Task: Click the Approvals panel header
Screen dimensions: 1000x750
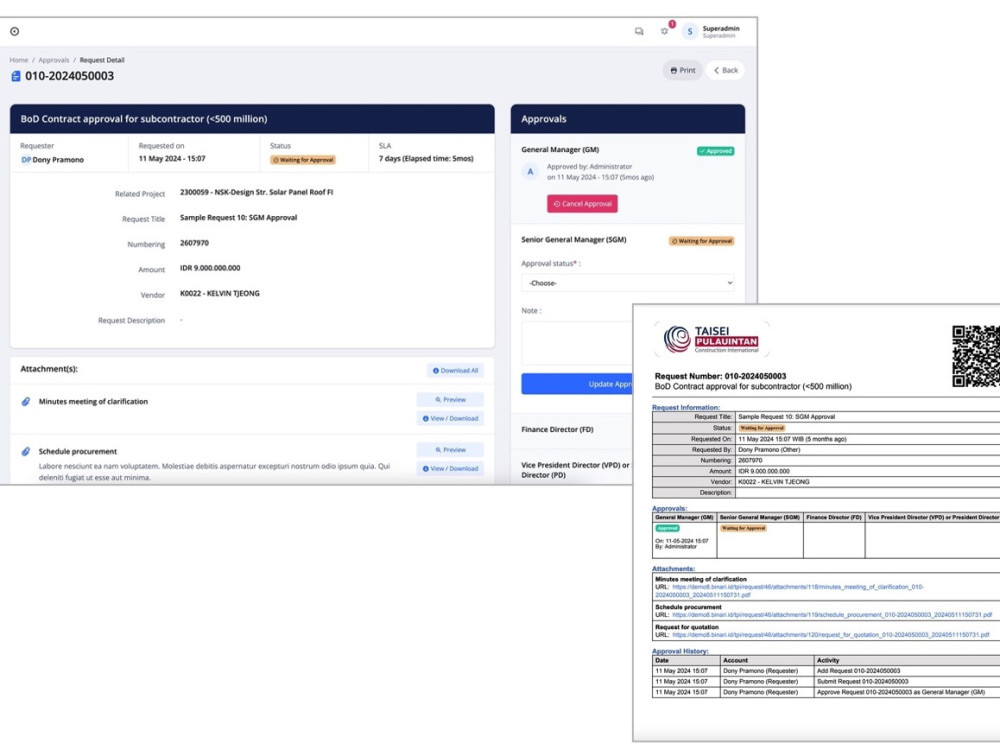Action: [x=628, y=119]
